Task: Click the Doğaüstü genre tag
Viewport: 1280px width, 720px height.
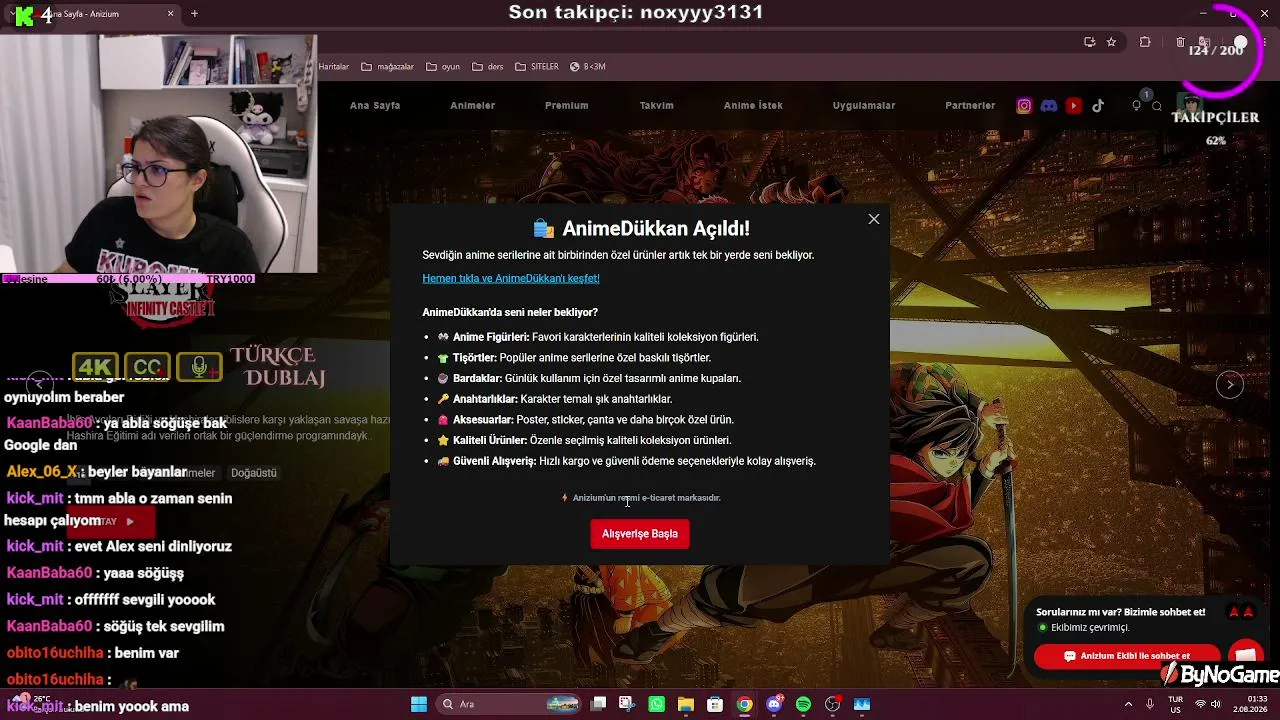Action: point(254,473)
